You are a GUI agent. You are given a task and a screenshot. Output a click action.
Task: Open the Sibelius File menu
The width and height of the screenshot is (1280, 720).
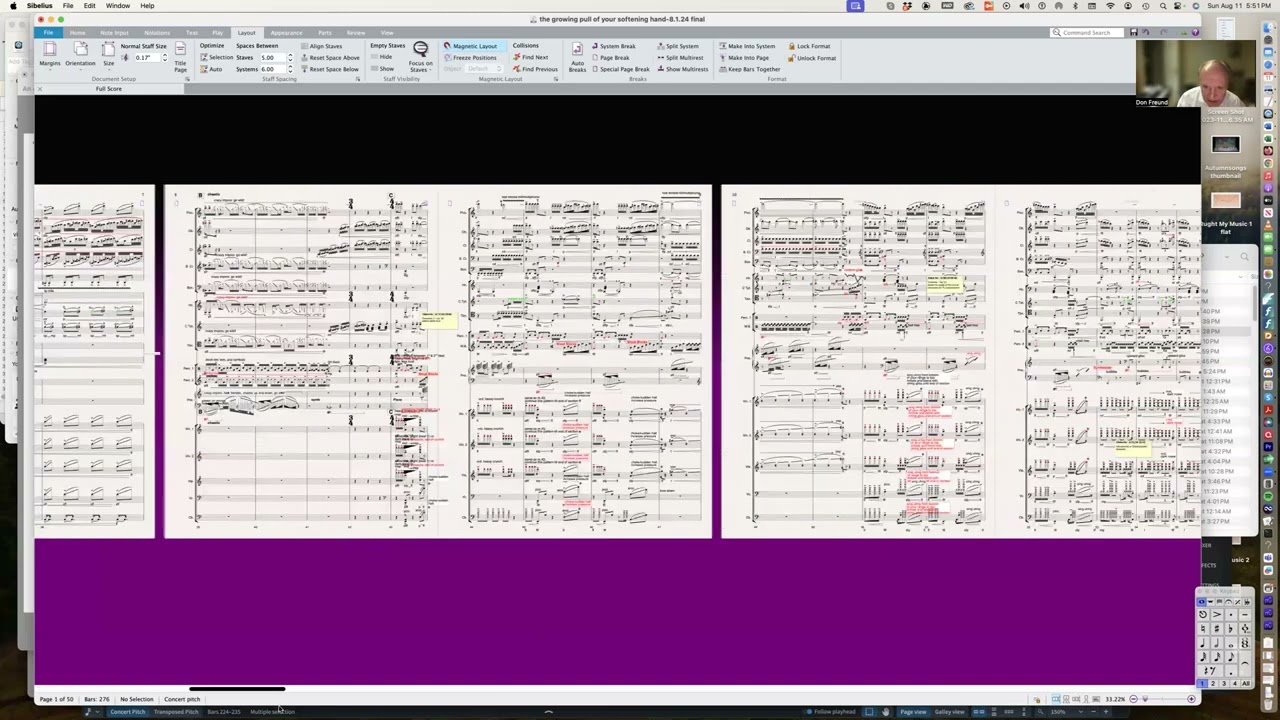coord(68,6)
